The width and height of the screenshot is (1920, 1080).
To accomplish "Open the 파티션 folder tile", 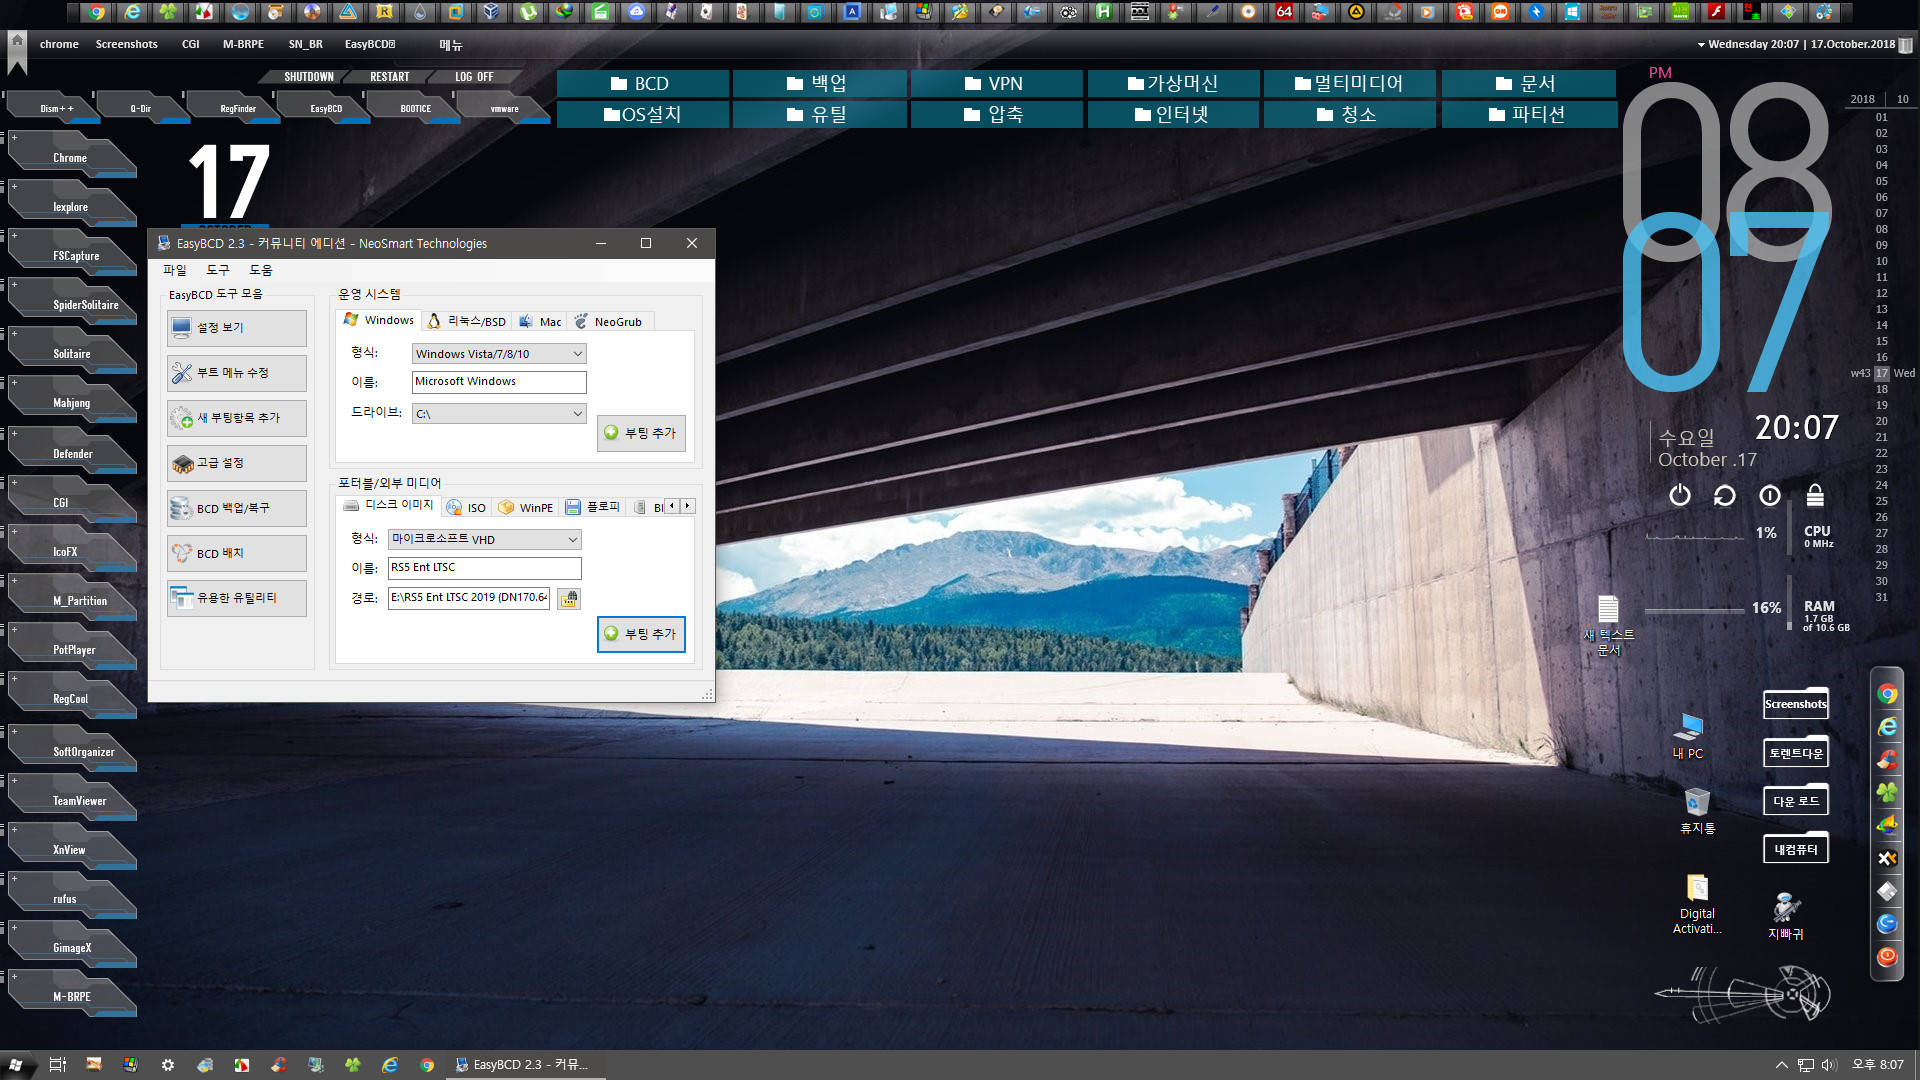I will click(x=1528, y=115).
